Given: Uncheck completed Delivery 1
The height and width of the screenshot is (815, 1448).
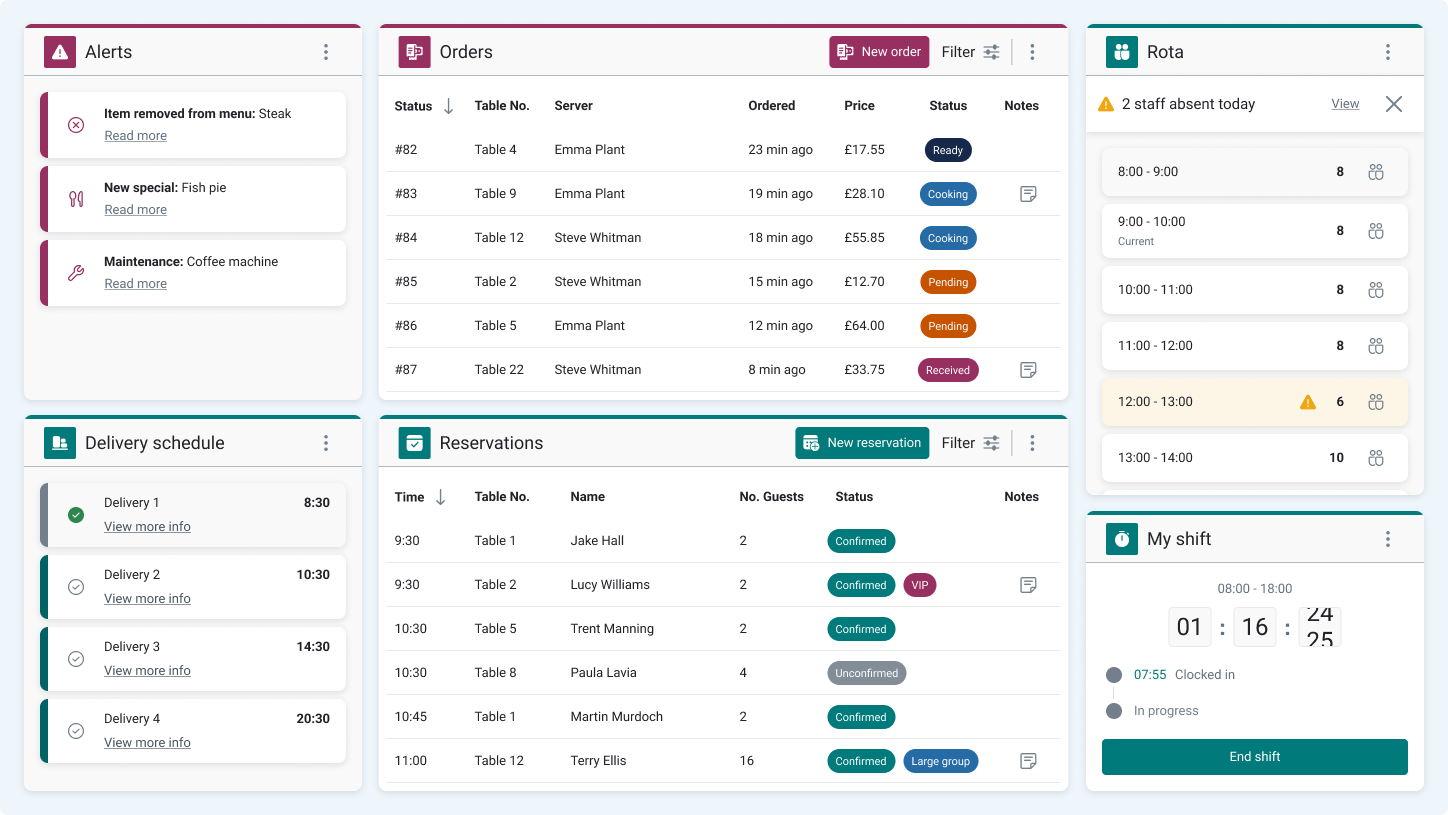Looking at the screenshot, I should (x=76, y=515).
